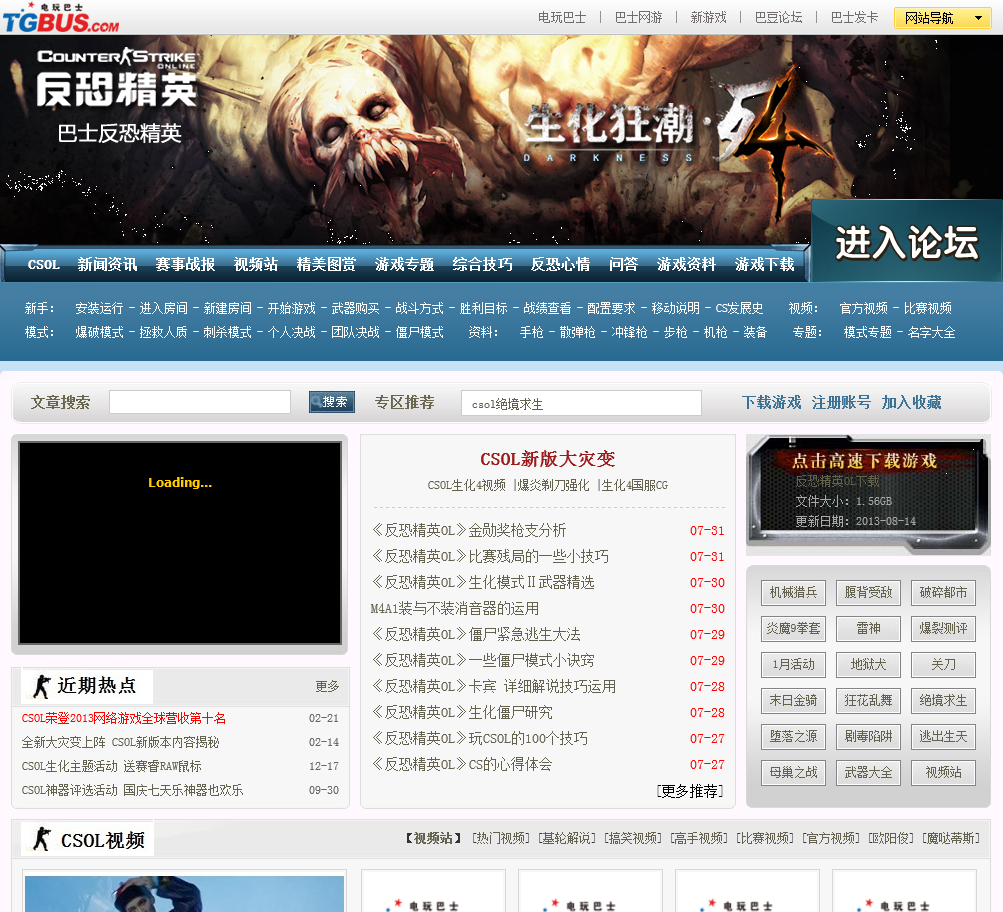Open the 网站导航 dropdown
Screen dimensions: 1003x912
pyautogui.click(x=942, y=18)
